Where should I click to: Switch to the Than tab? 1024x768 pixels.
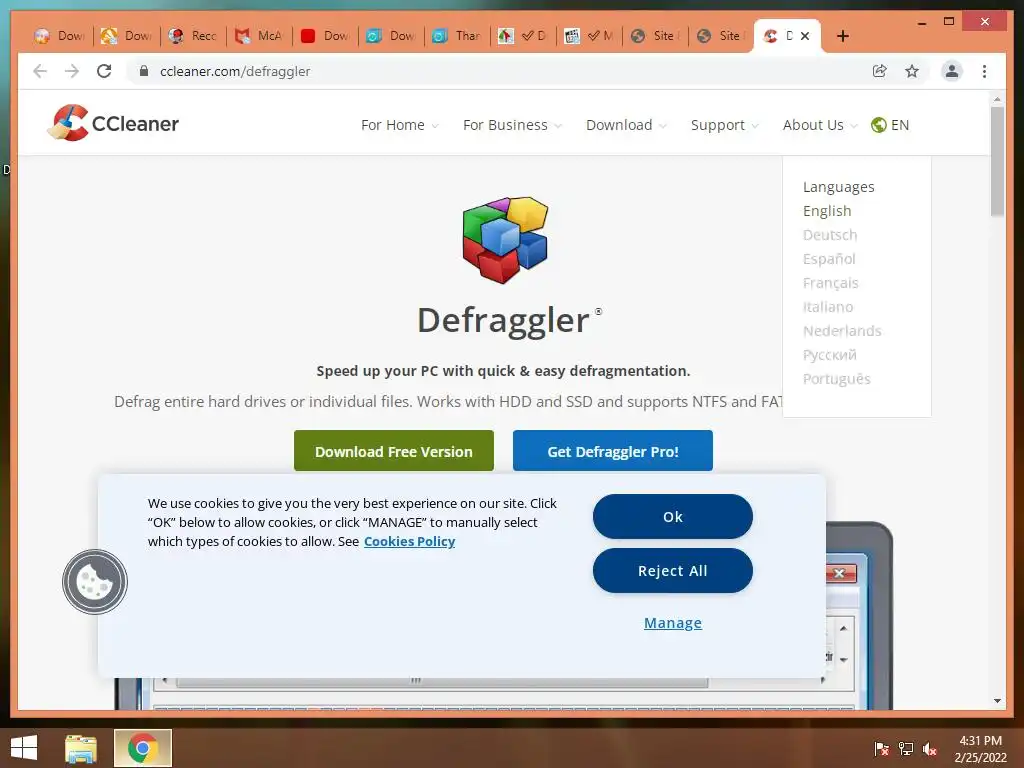point(456,36)
